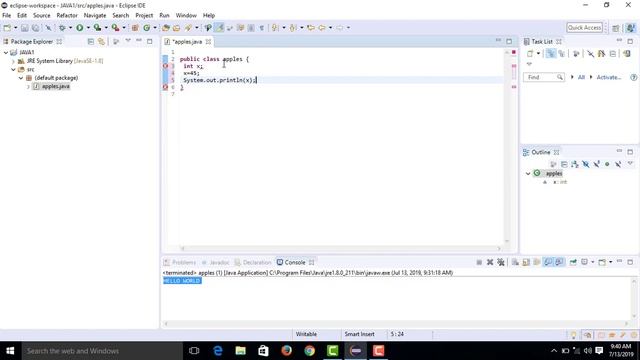The image size is (640, 360).
Task: Toggle Hide Non-Public Members green dot in Outline
Action: click(607, 164)
